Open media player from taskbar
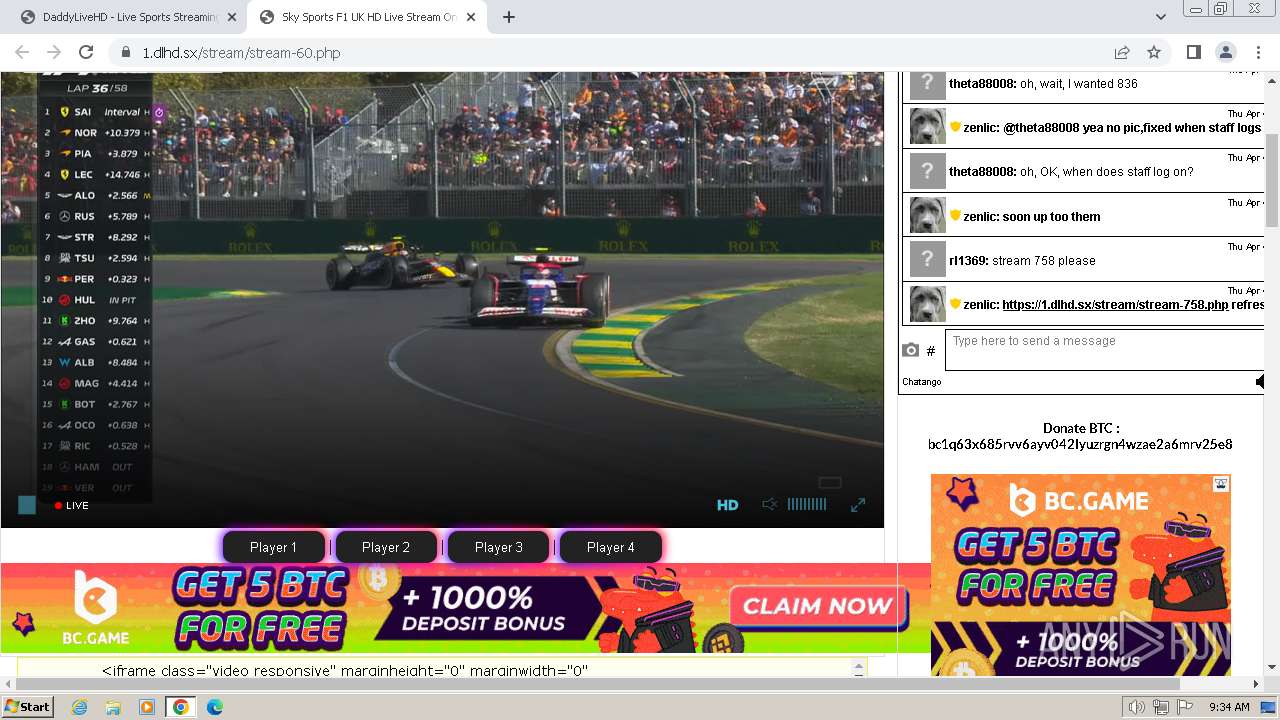The height and width of the screenshot is (720, 1280). 147,707
